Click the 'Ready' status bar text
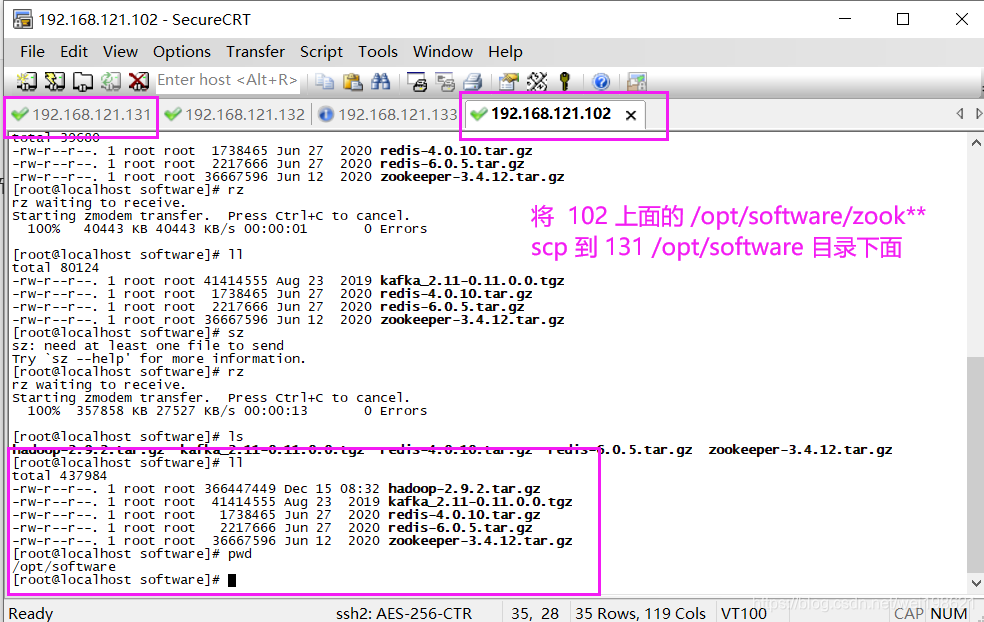 31,613
